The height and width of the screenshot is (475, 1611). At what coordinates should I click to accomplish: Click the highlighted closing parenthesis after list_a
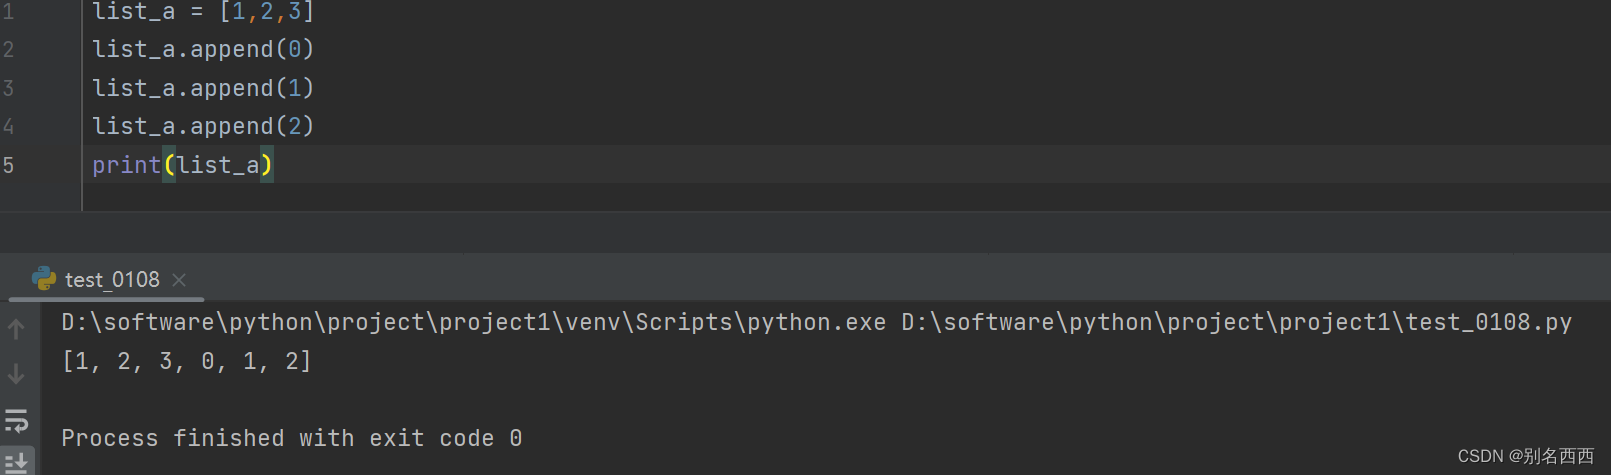(267, 165)
